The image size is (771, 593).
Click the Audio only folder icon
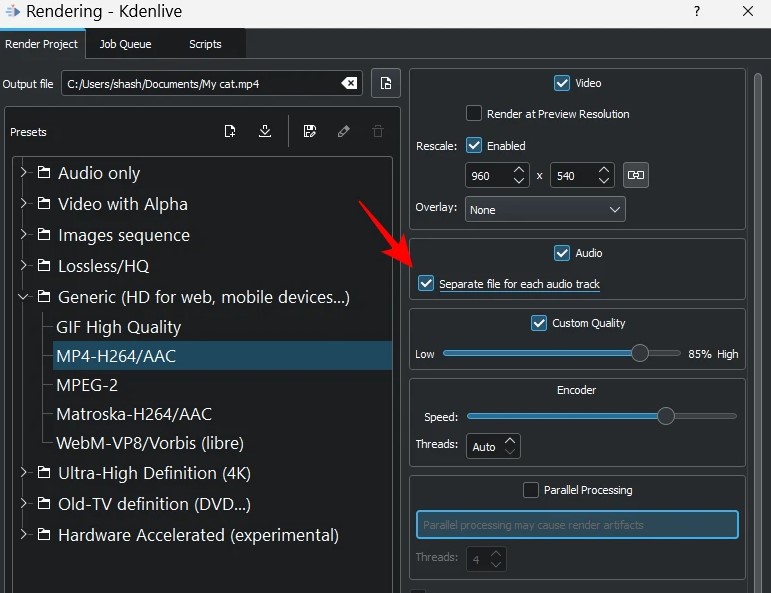[44, 173]
